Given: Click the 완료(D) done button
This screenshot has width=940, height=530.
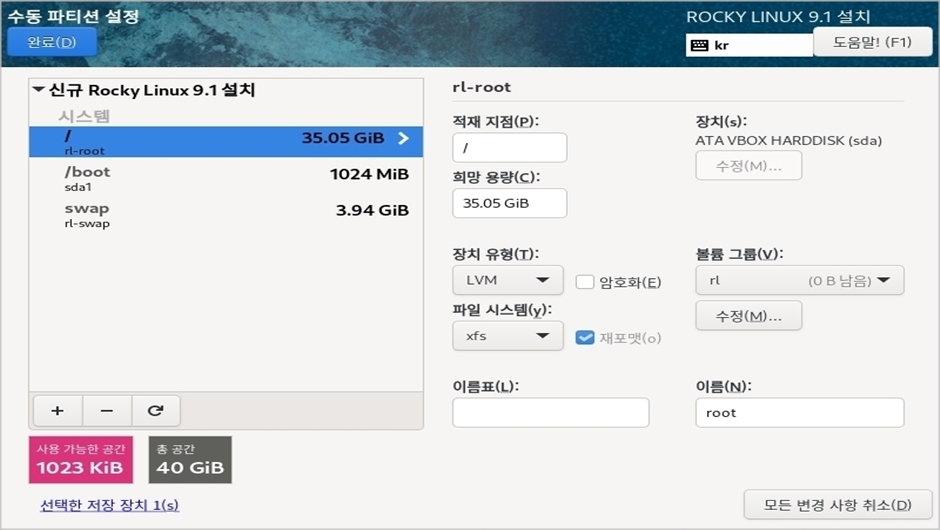Looking at the screenshot, I should (52, 42).
